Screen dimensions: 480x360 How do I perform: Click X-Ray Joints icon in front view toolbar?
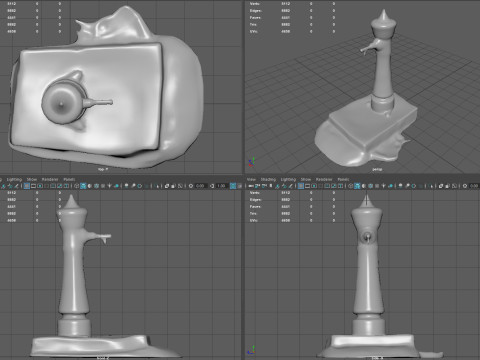(x=454, y=186)
